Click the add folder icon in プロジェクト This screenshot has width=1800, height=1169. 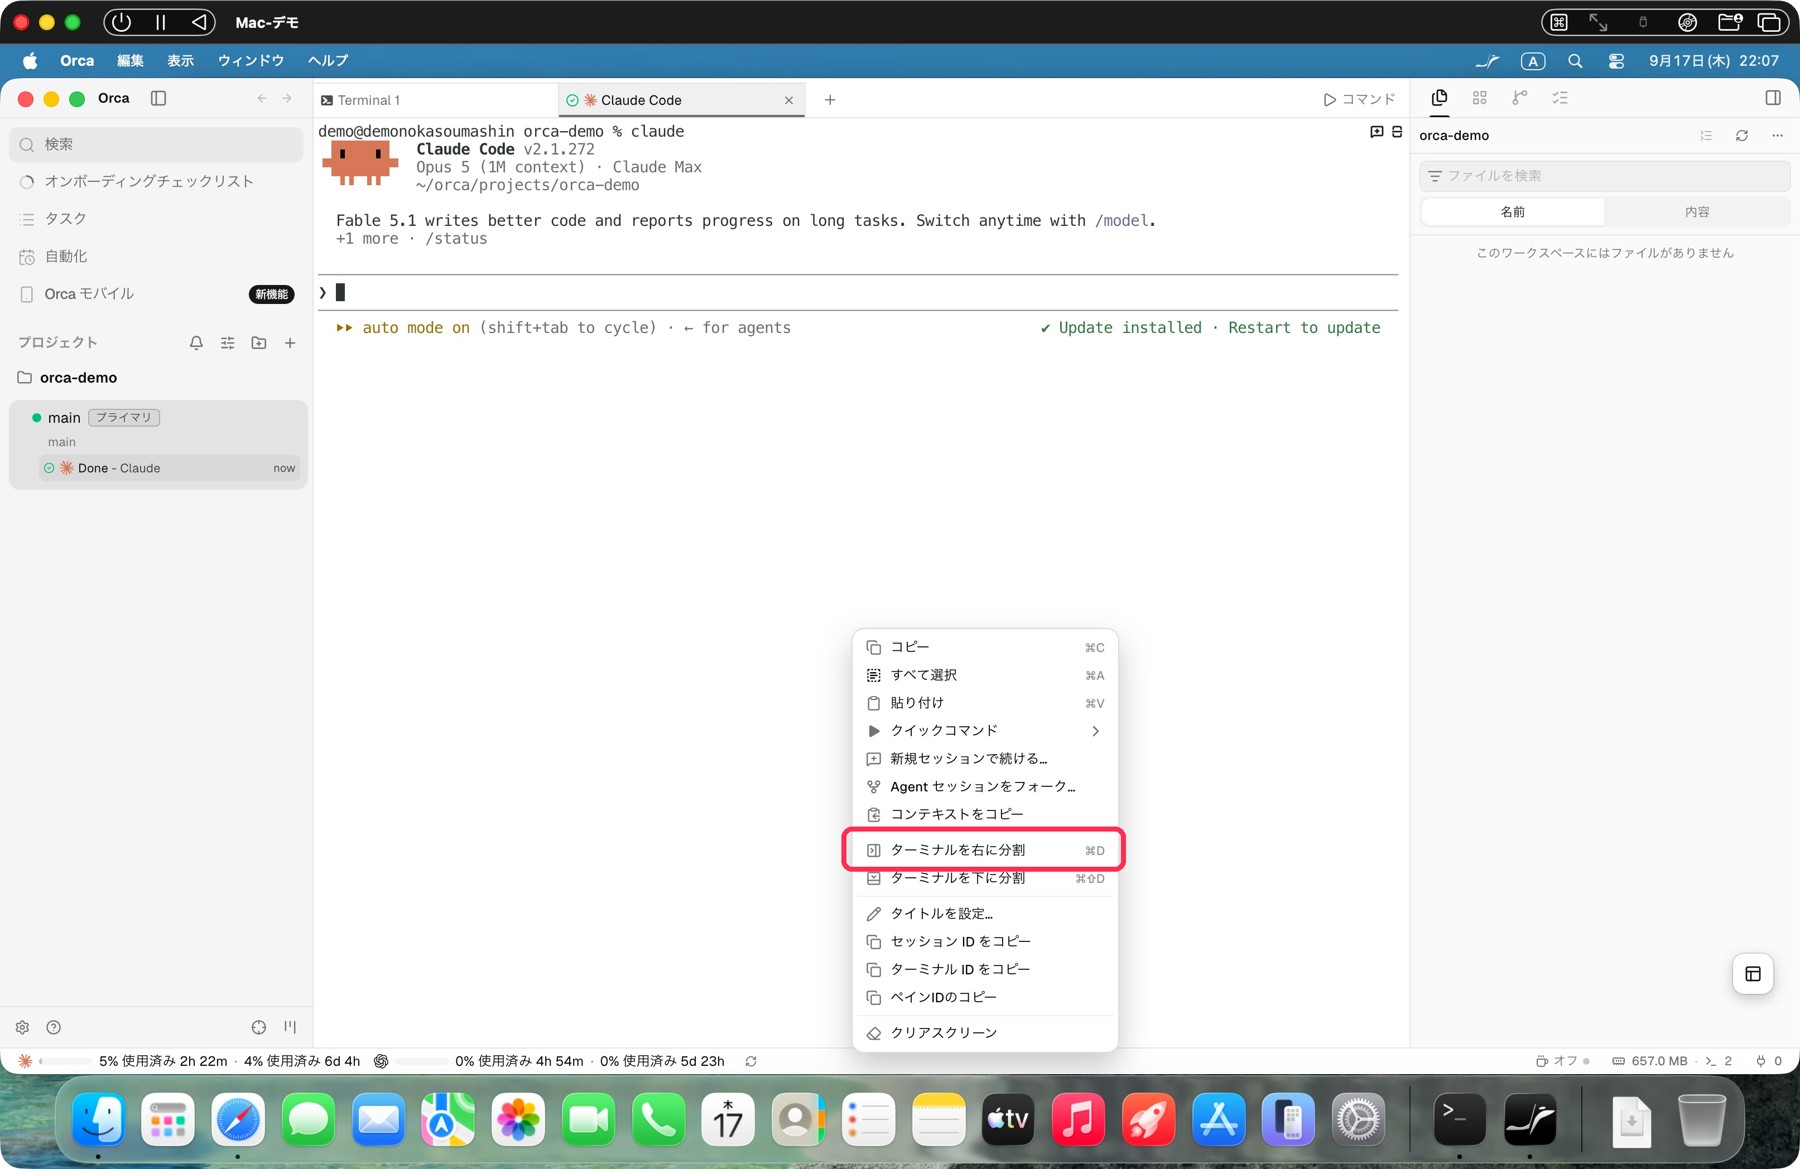coord(259,343)
